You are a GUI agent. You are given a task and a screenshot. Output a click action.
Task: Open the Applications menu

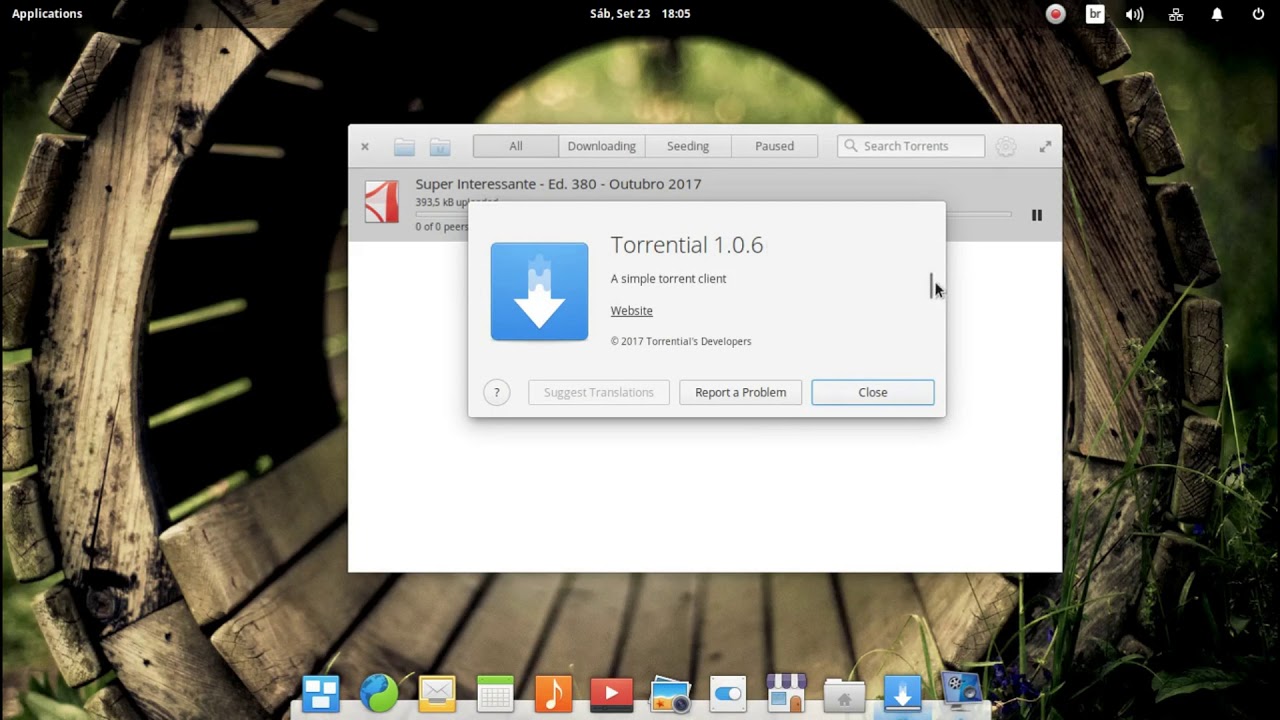(47, 13)
